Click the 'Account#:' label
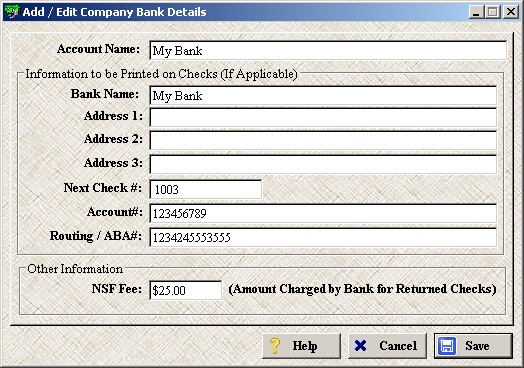The height and width of the screenshot is (368, 524). [x=115, y=212]
